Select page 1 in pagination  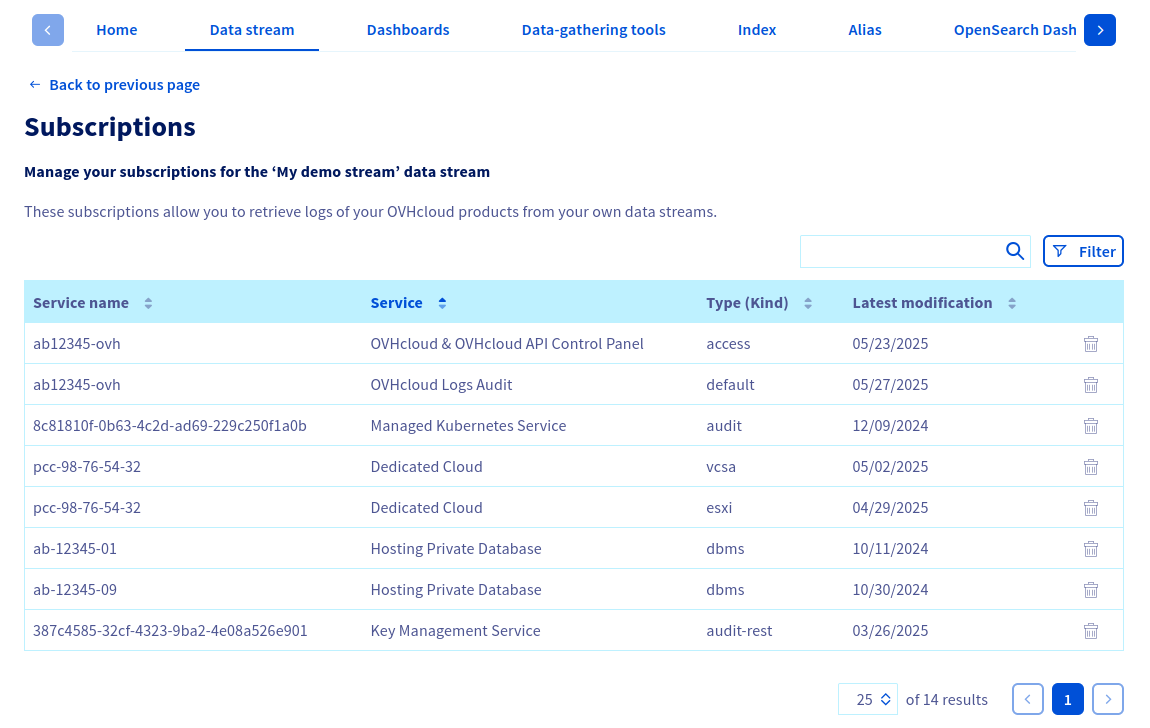click(1068, 700)
